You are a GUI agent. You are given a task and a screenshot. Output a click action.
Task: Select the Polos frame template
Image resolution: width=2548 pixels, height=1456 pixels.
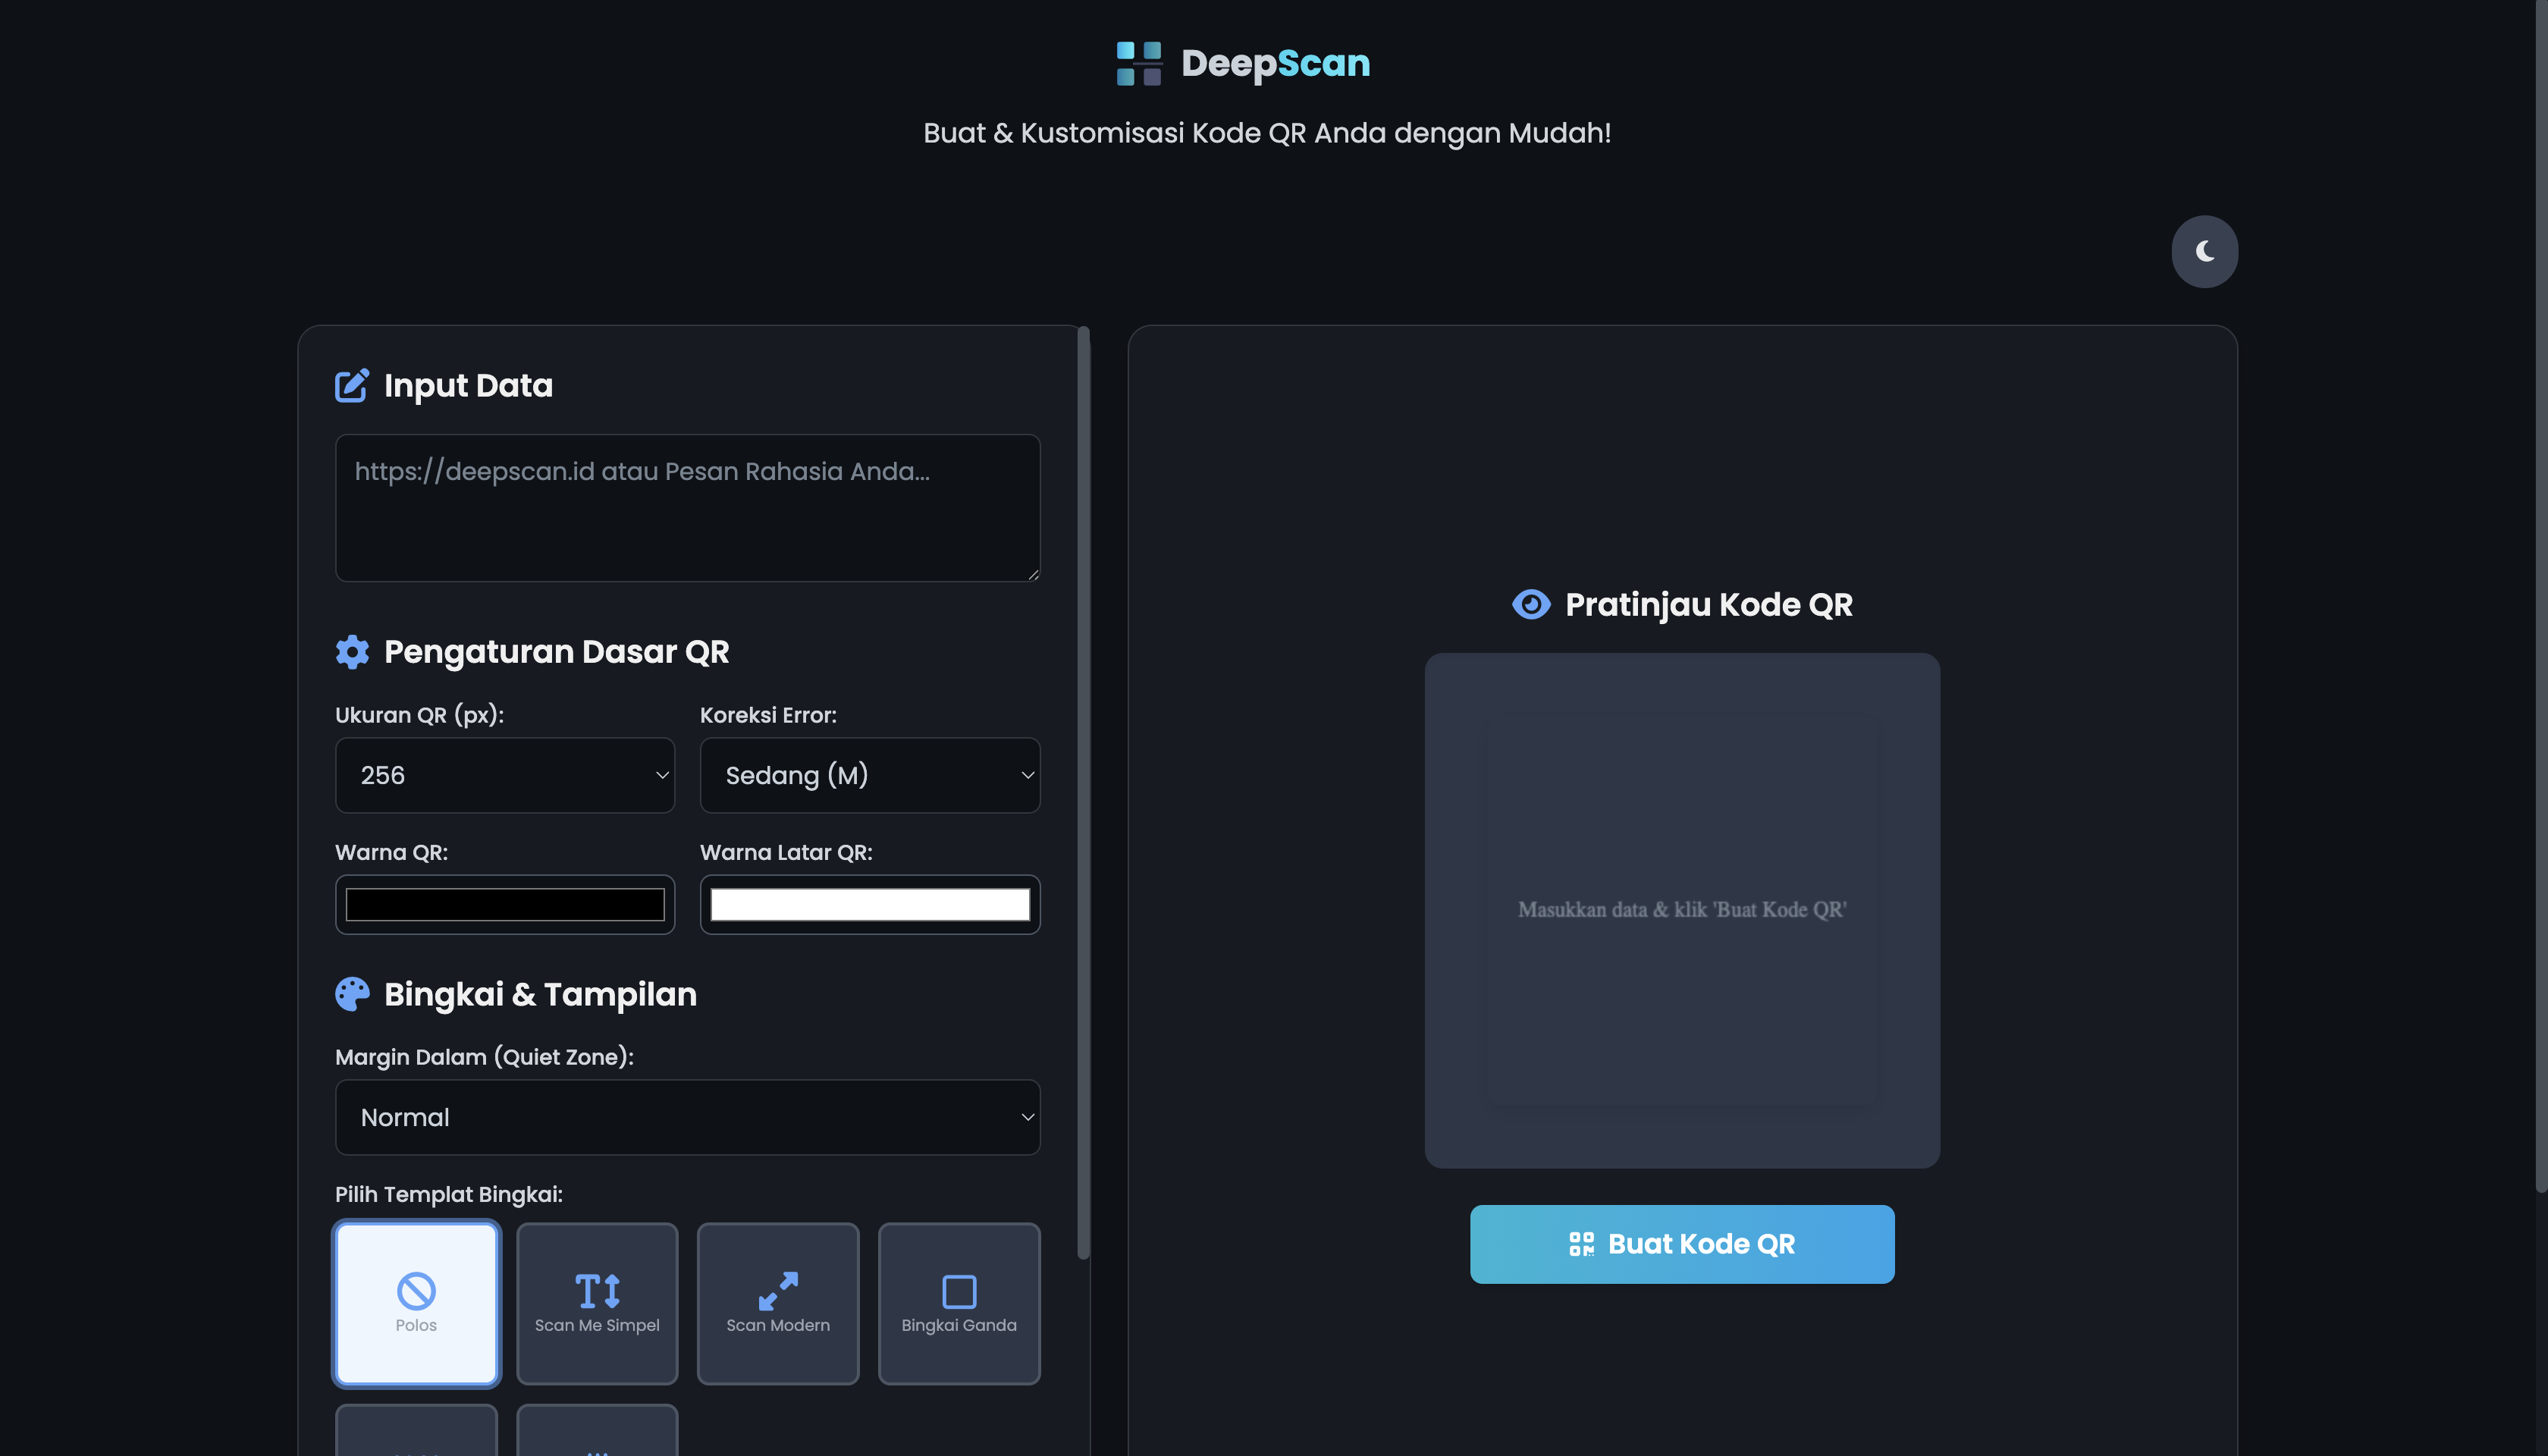click(x=416, y=1303)
